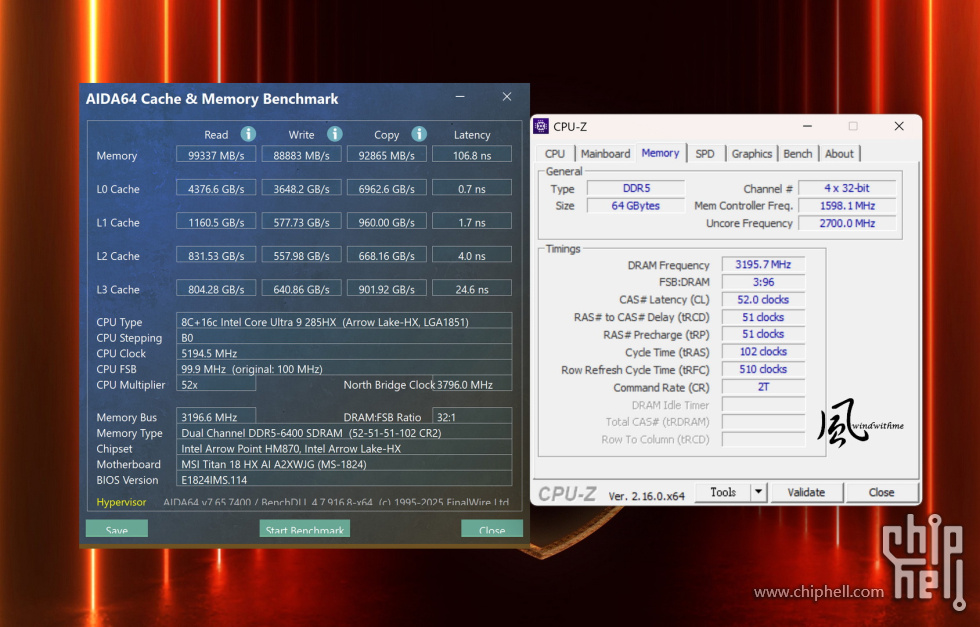Click the CPU Type field showing Core Ultra 9 285HX
The height and width of the screenshot is (627, 980).
pyautogui.click(x=344, y=321)
